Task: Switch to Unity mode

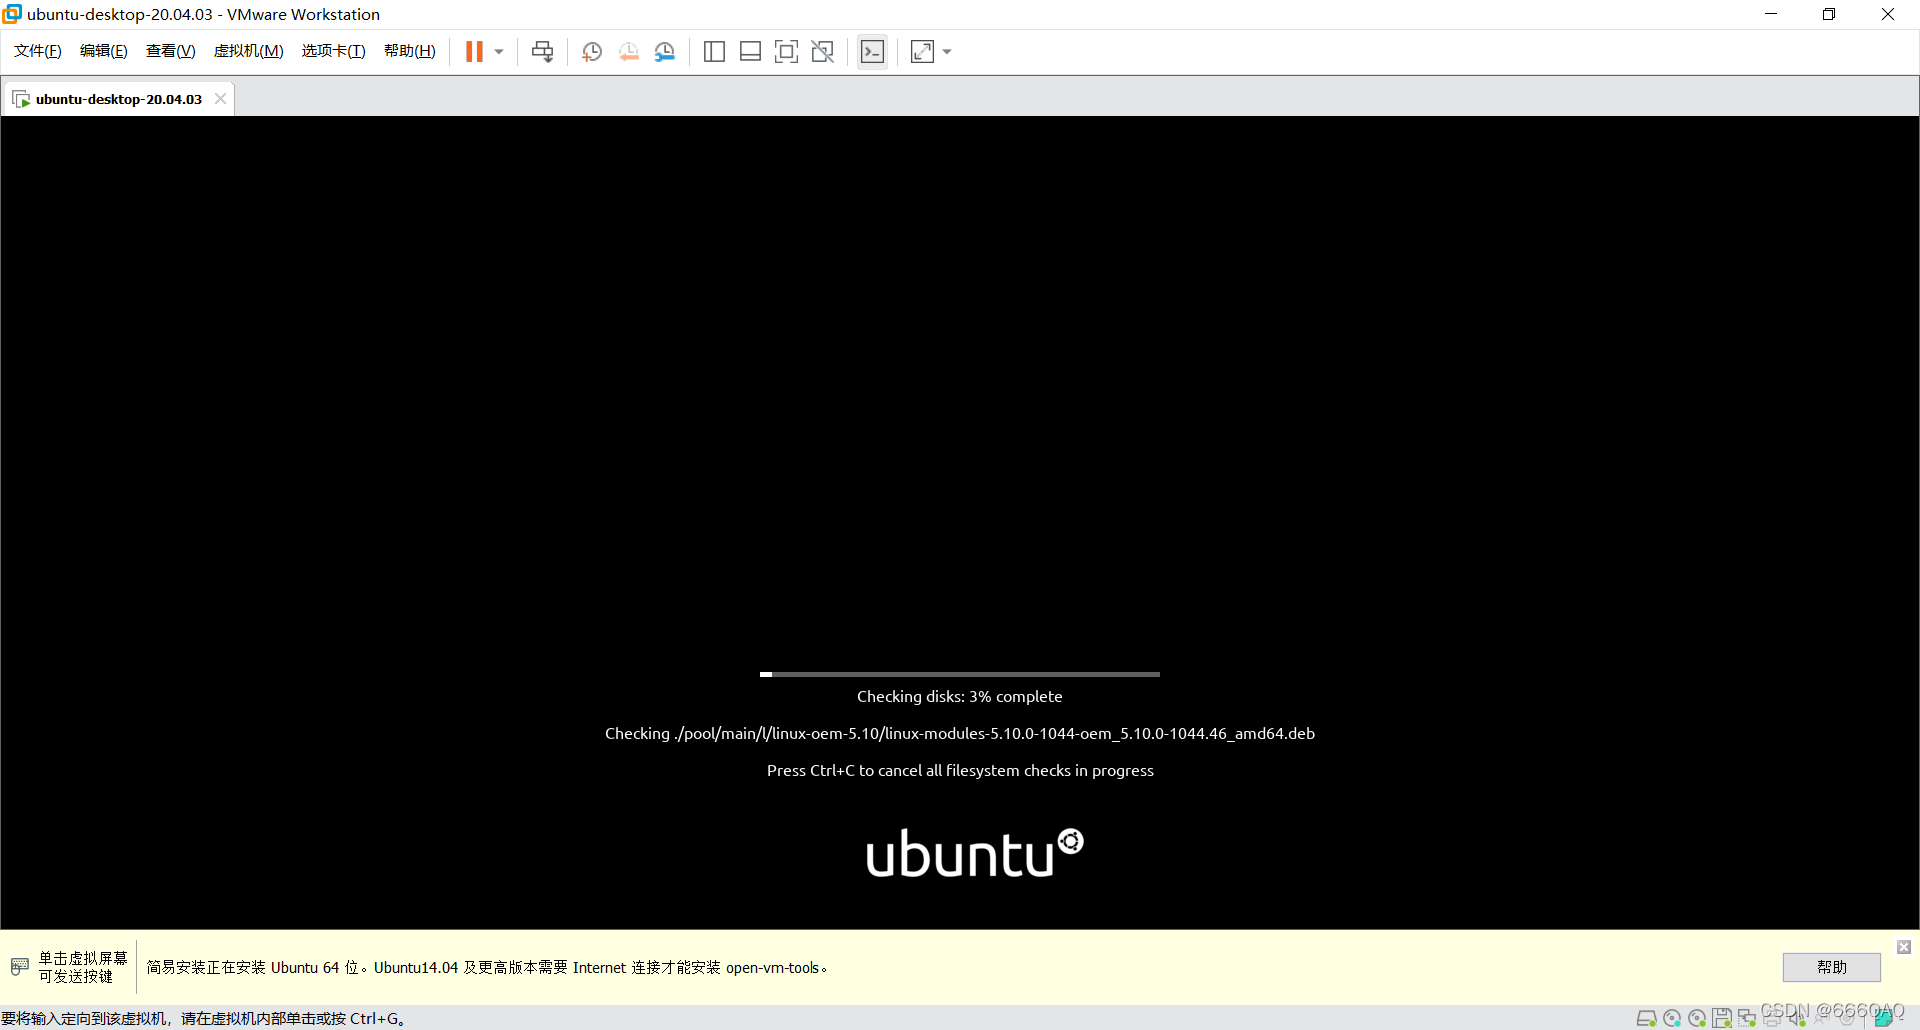Action: tap(822, 51)
